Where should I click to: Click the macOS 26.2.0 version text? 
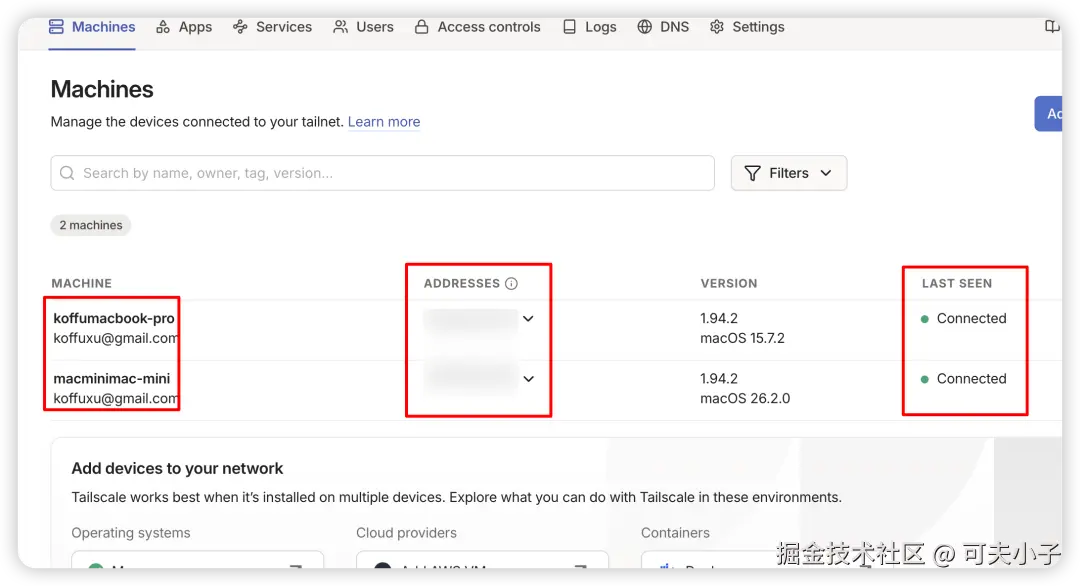[745, 398]
